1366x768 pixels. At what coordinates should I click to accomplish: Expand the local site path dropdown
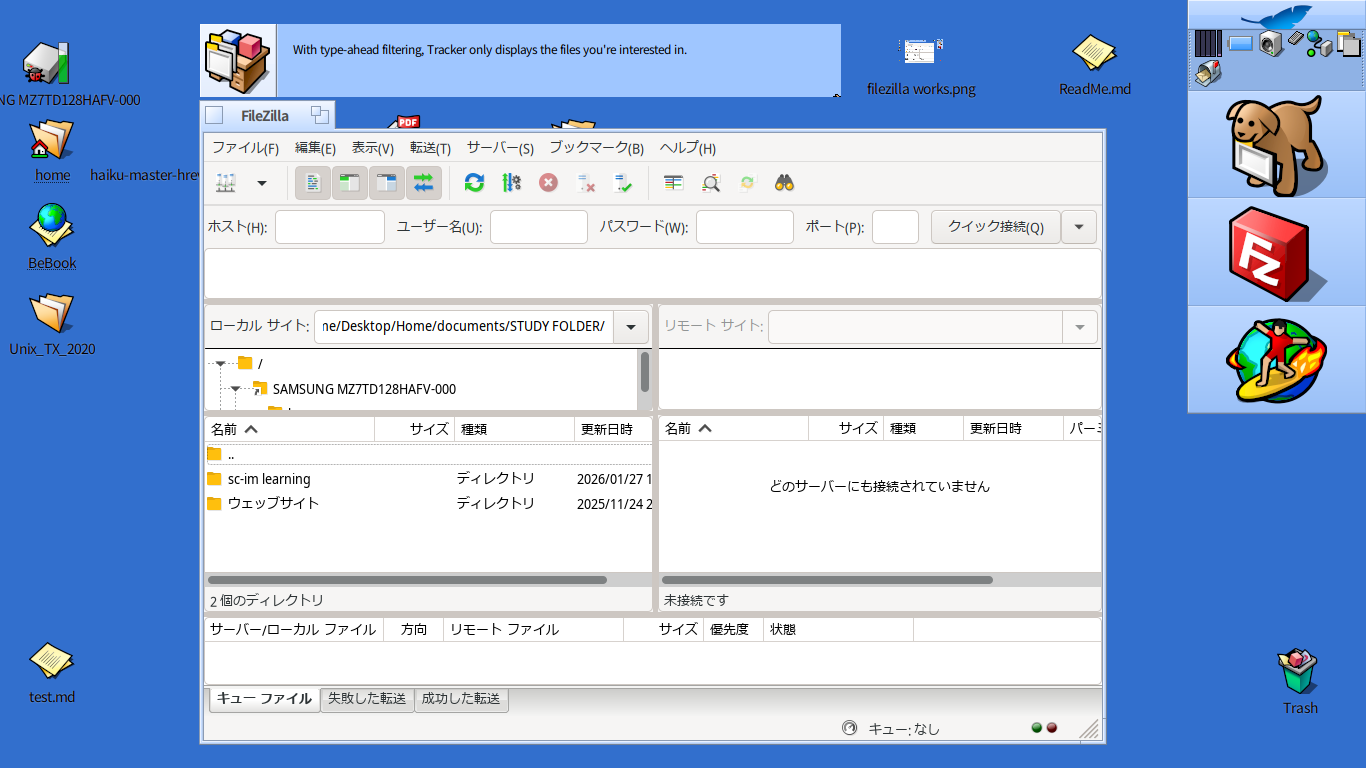pos(631,327)
